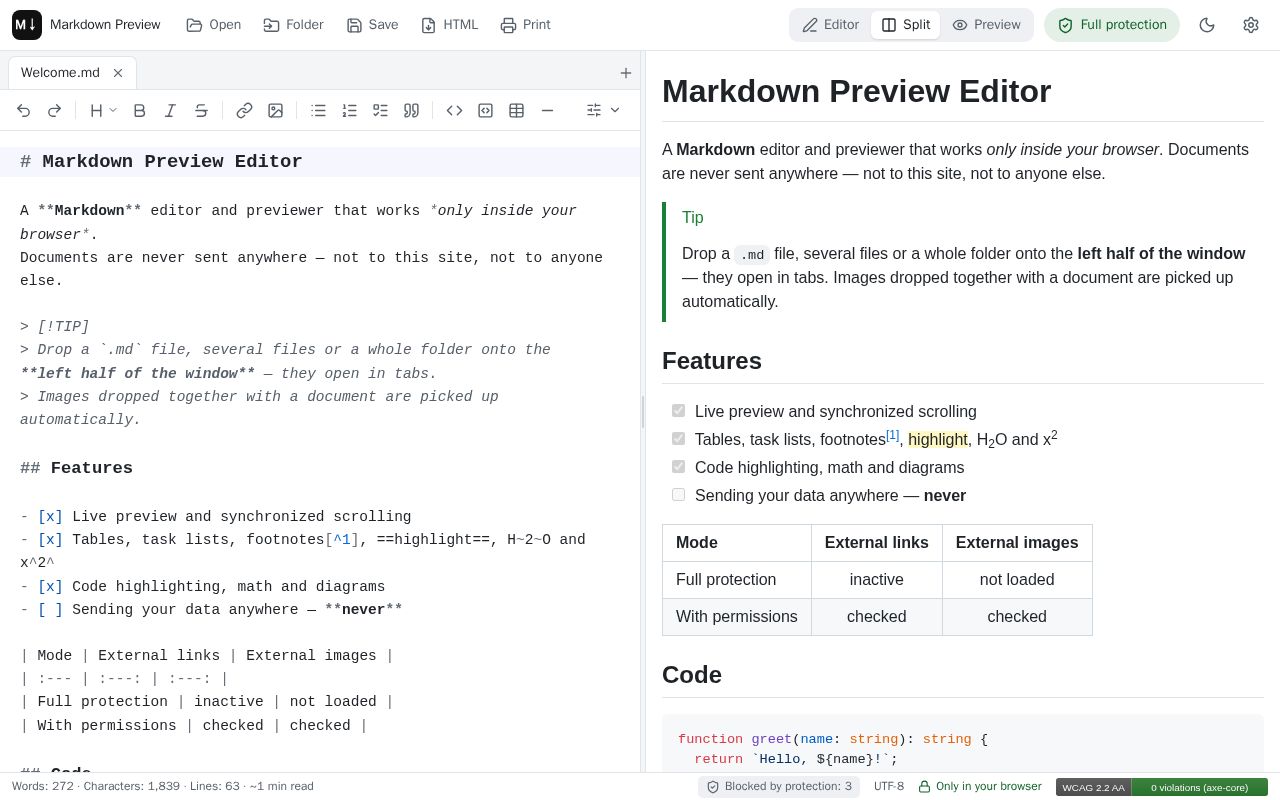This screenshot has width=1280, height=800.
Task: Switch to Editor view mode
Action: pos(830,25)
